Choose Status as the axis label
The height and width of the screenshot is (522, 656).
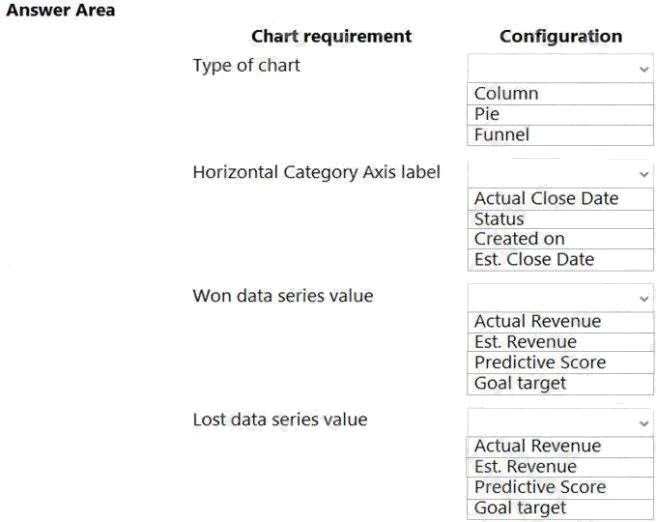coord(499,219)
